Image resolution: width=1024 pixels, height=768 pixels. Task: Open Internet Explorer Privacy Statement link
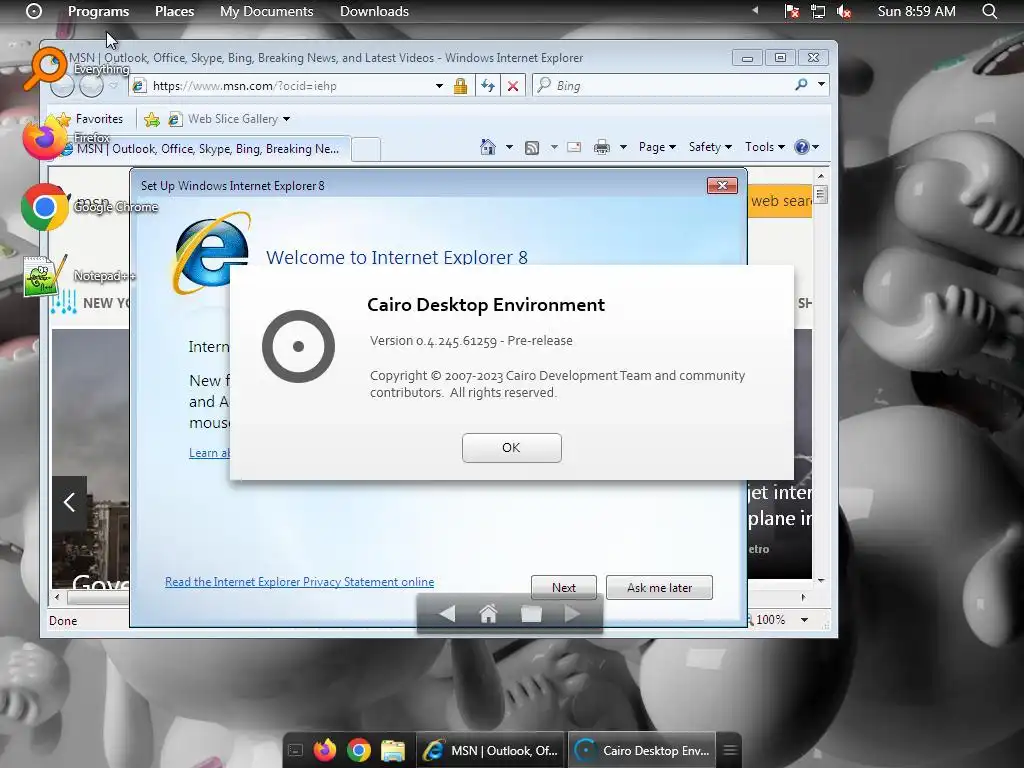299,582
